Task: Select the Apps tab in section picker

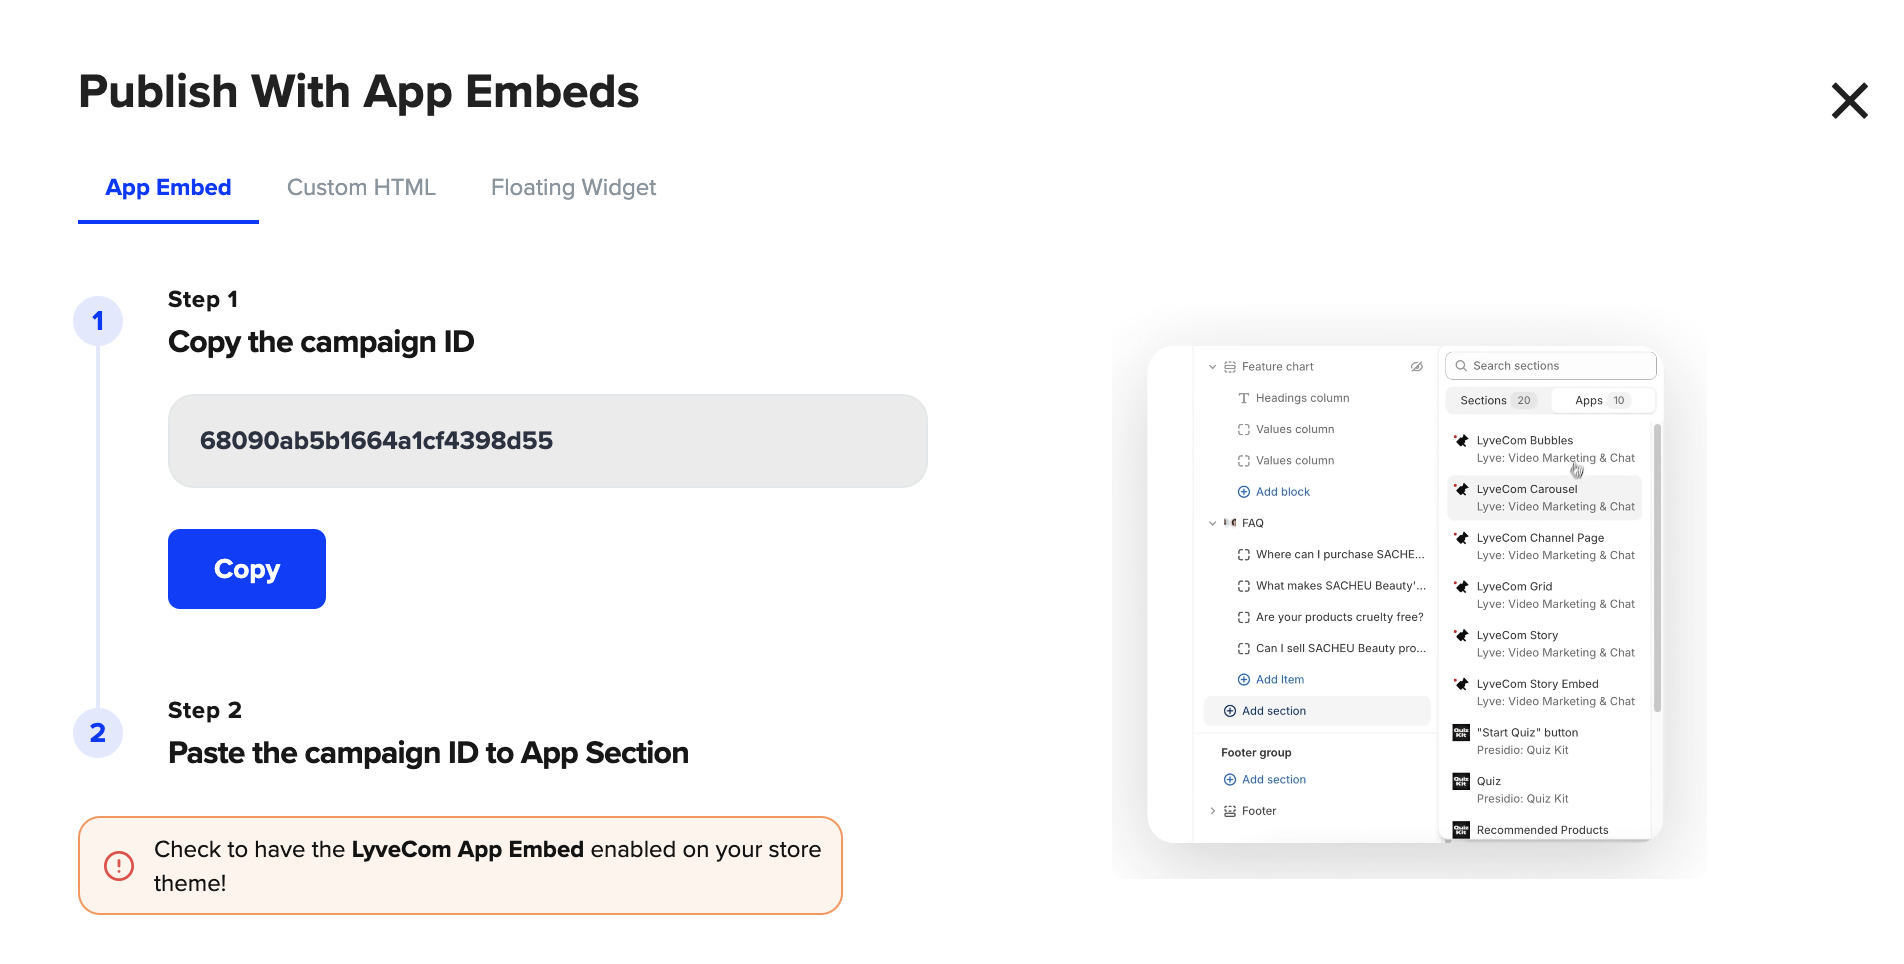Action: [x=1600, y=400]
